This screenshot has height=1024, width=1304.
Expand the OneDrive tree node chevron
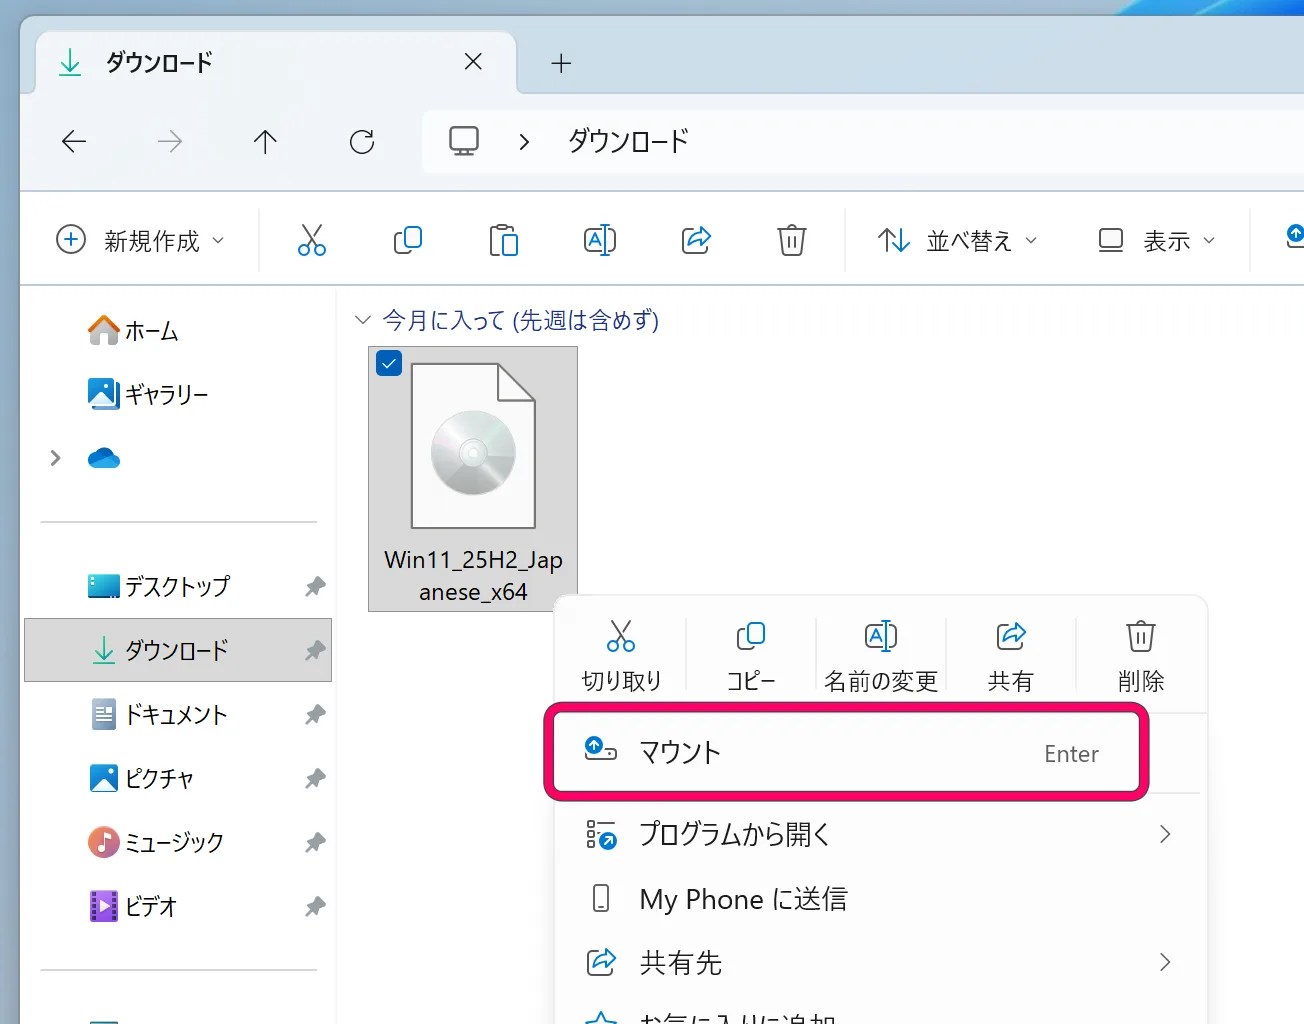(56, 458)
